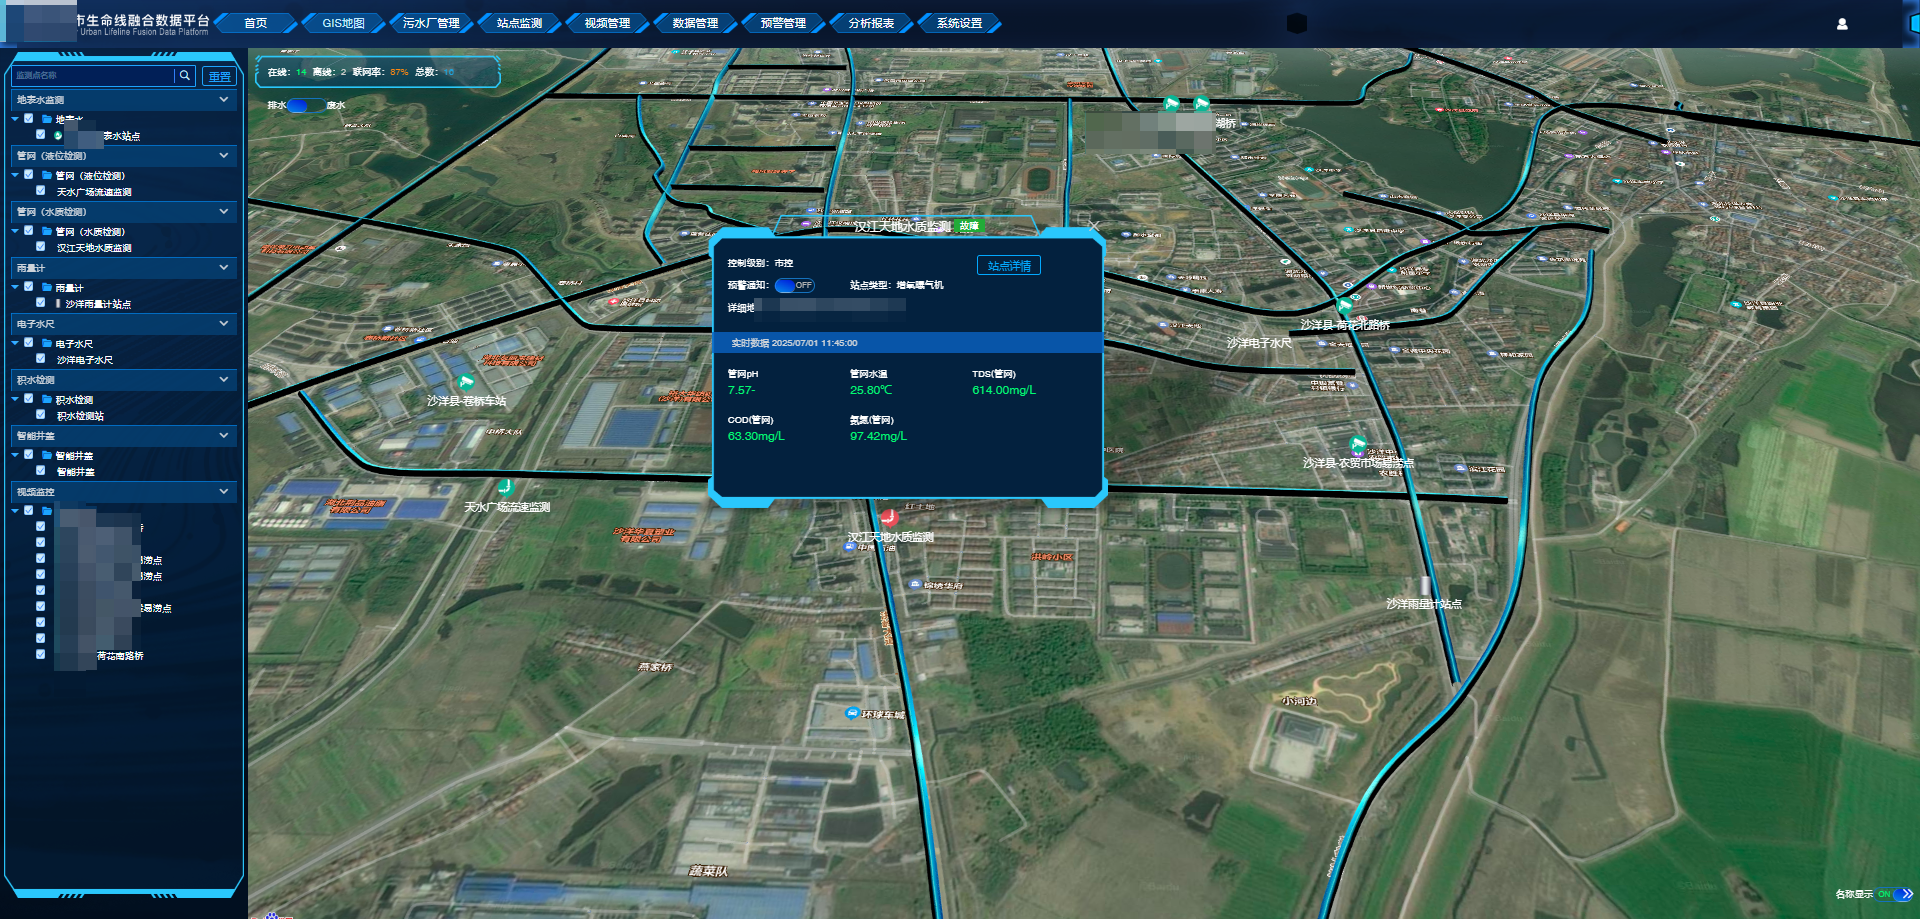The height and width of the screenshot is (919, 1920).
Task: Click the 沙洋县-农贸市场 map marker icon
Action: point(1357,444)
